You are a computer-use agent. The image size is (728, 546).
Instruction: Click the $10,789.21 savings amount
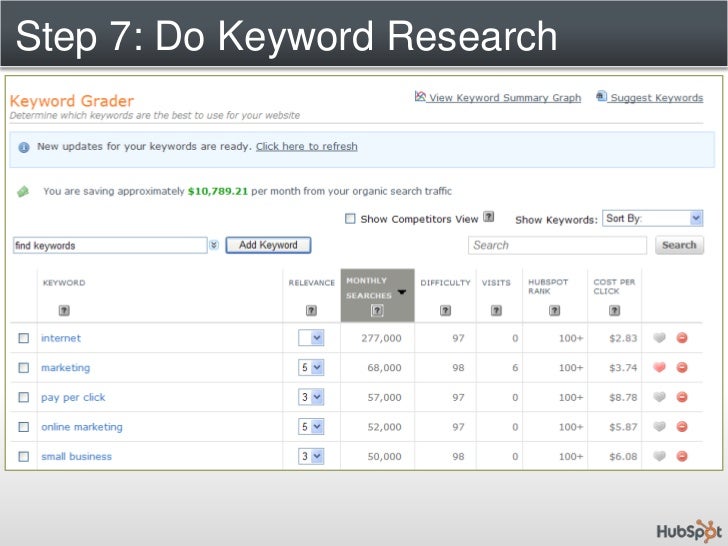click(x=218, y=191)
